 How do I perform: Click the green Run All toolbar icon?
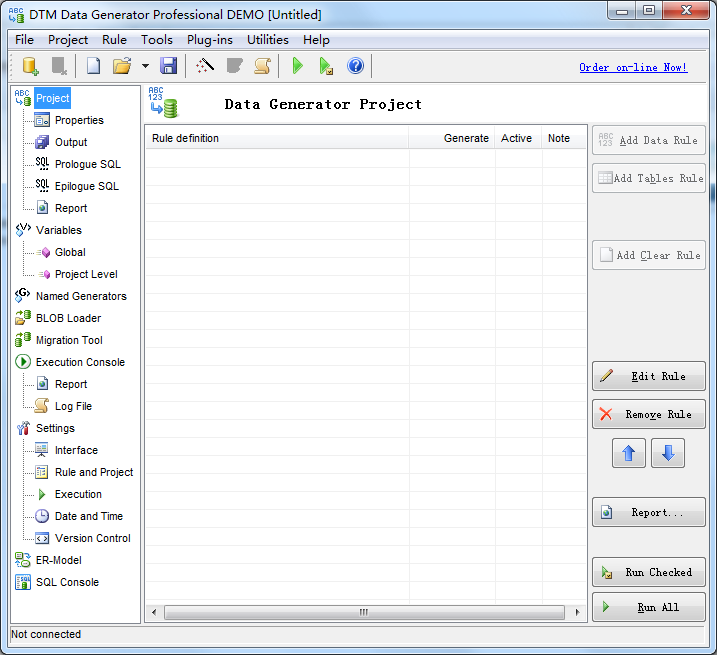click(297, 66)
